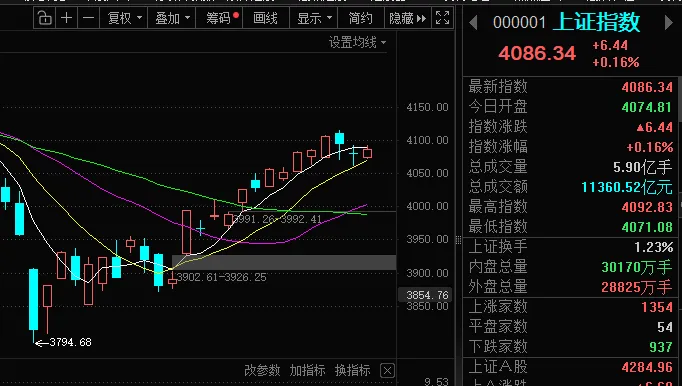Click the 4100.00 price axis label
Image resolution: width=682 pixels, height=386 pixels.
pos(427,141)
